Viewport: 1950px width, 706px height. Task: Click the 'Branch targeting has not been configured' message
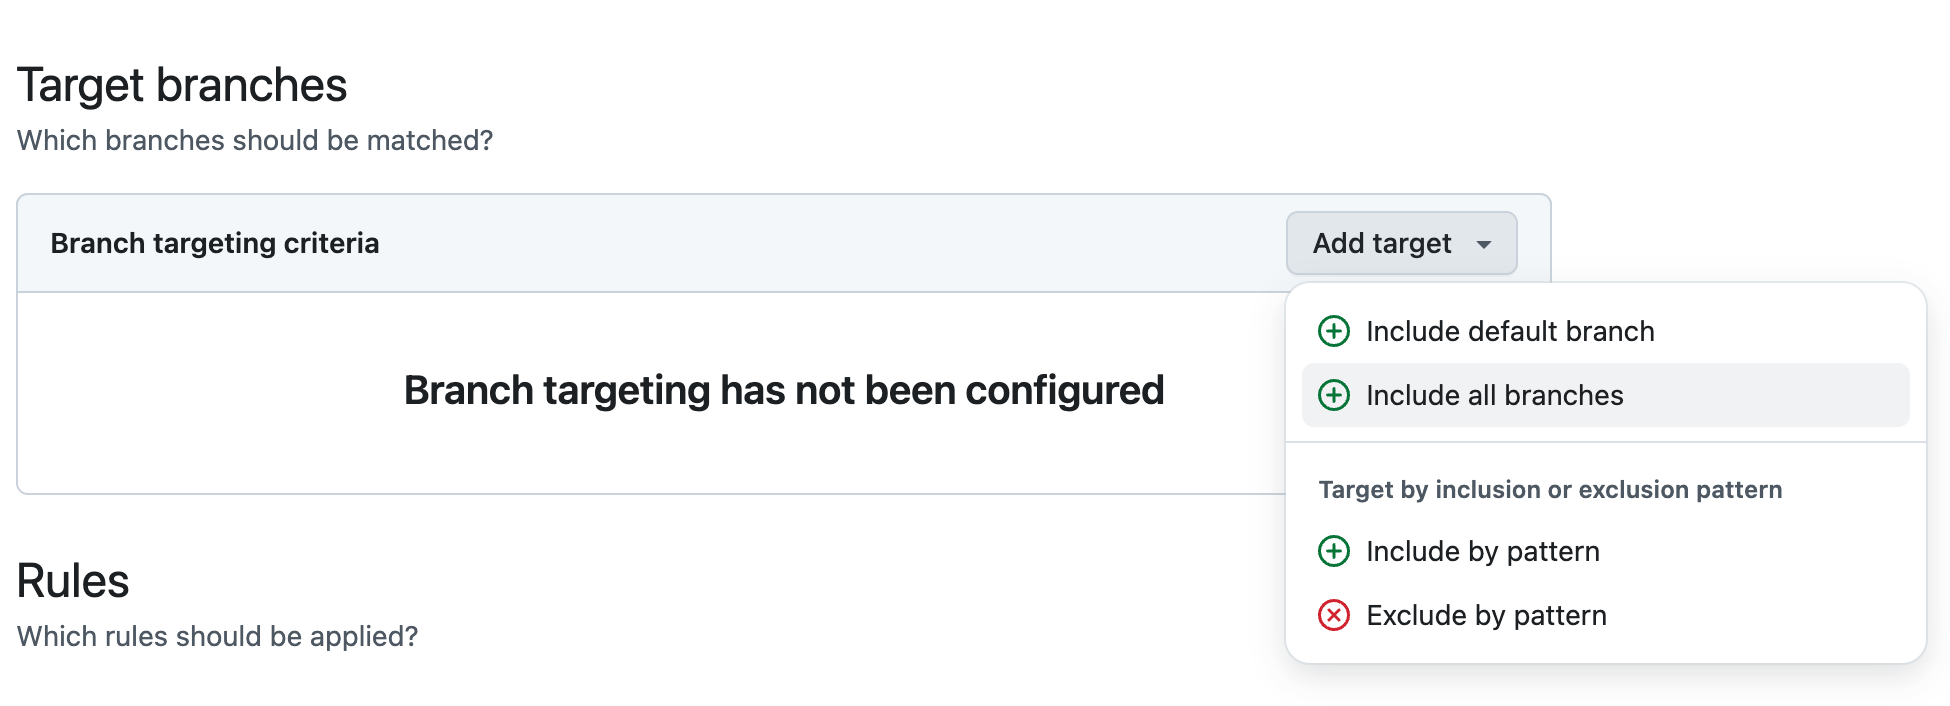click(784, 390)
